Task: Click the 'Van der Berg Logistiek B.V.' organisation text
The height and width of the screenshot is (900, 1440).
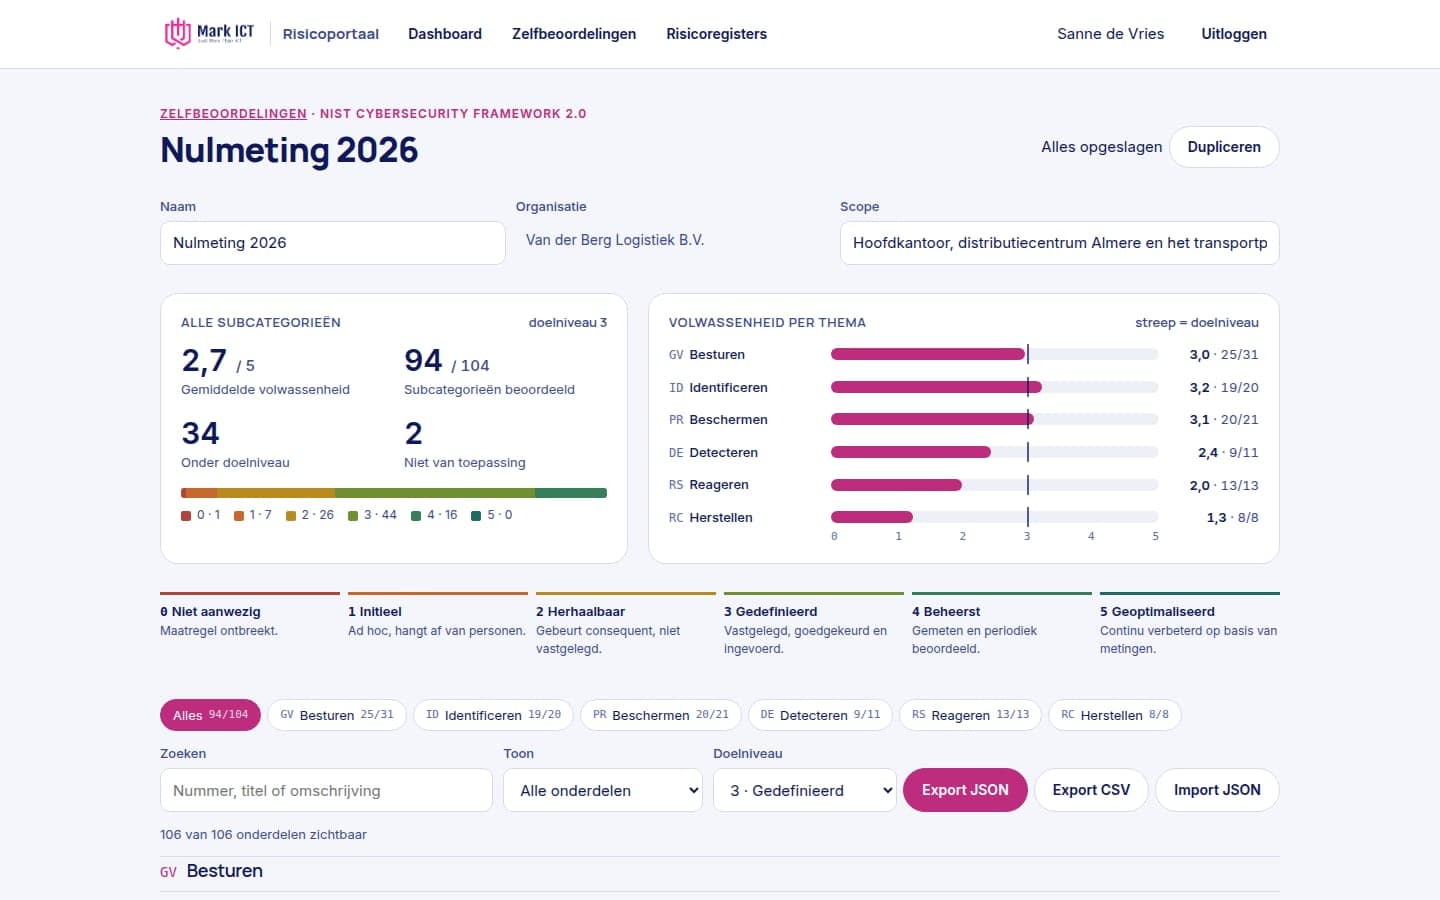Action: coord(615,240)
